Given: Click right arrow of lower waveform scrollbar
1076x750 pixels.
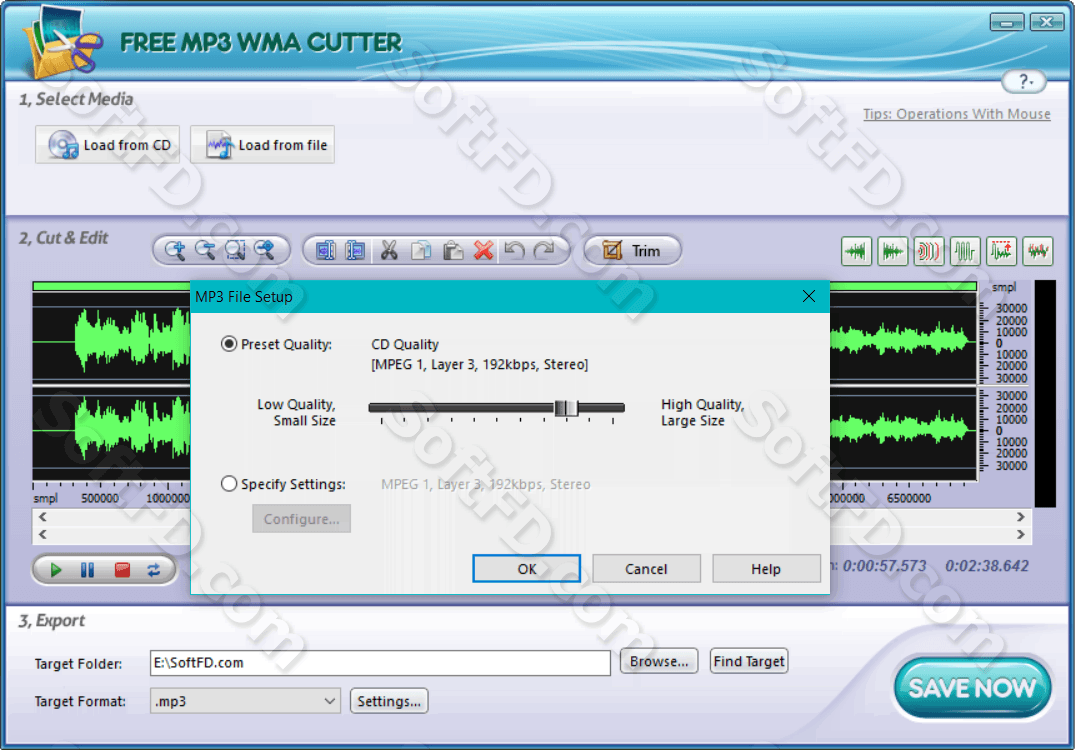Looking at the screenshot, I should point(1020,534).
